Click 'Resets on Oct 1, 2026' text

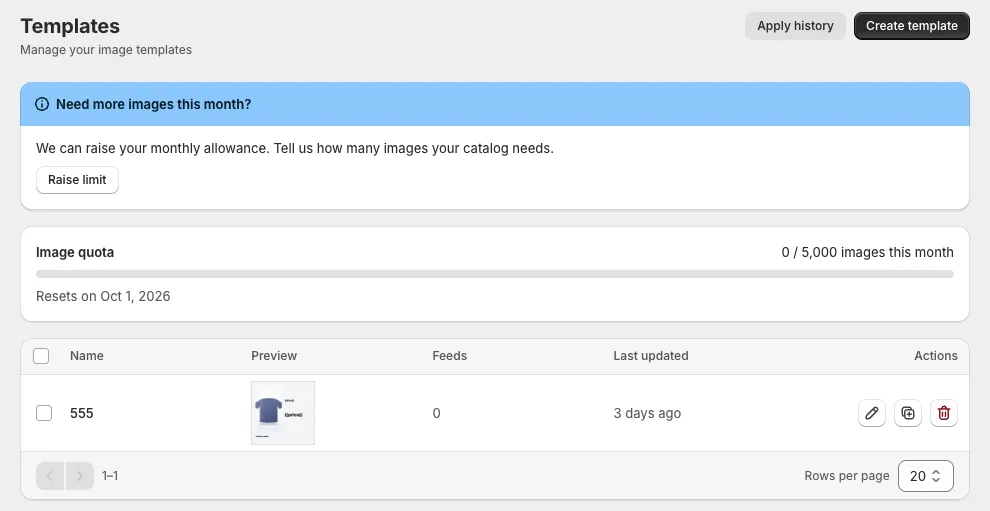click(x=103, y=296)
